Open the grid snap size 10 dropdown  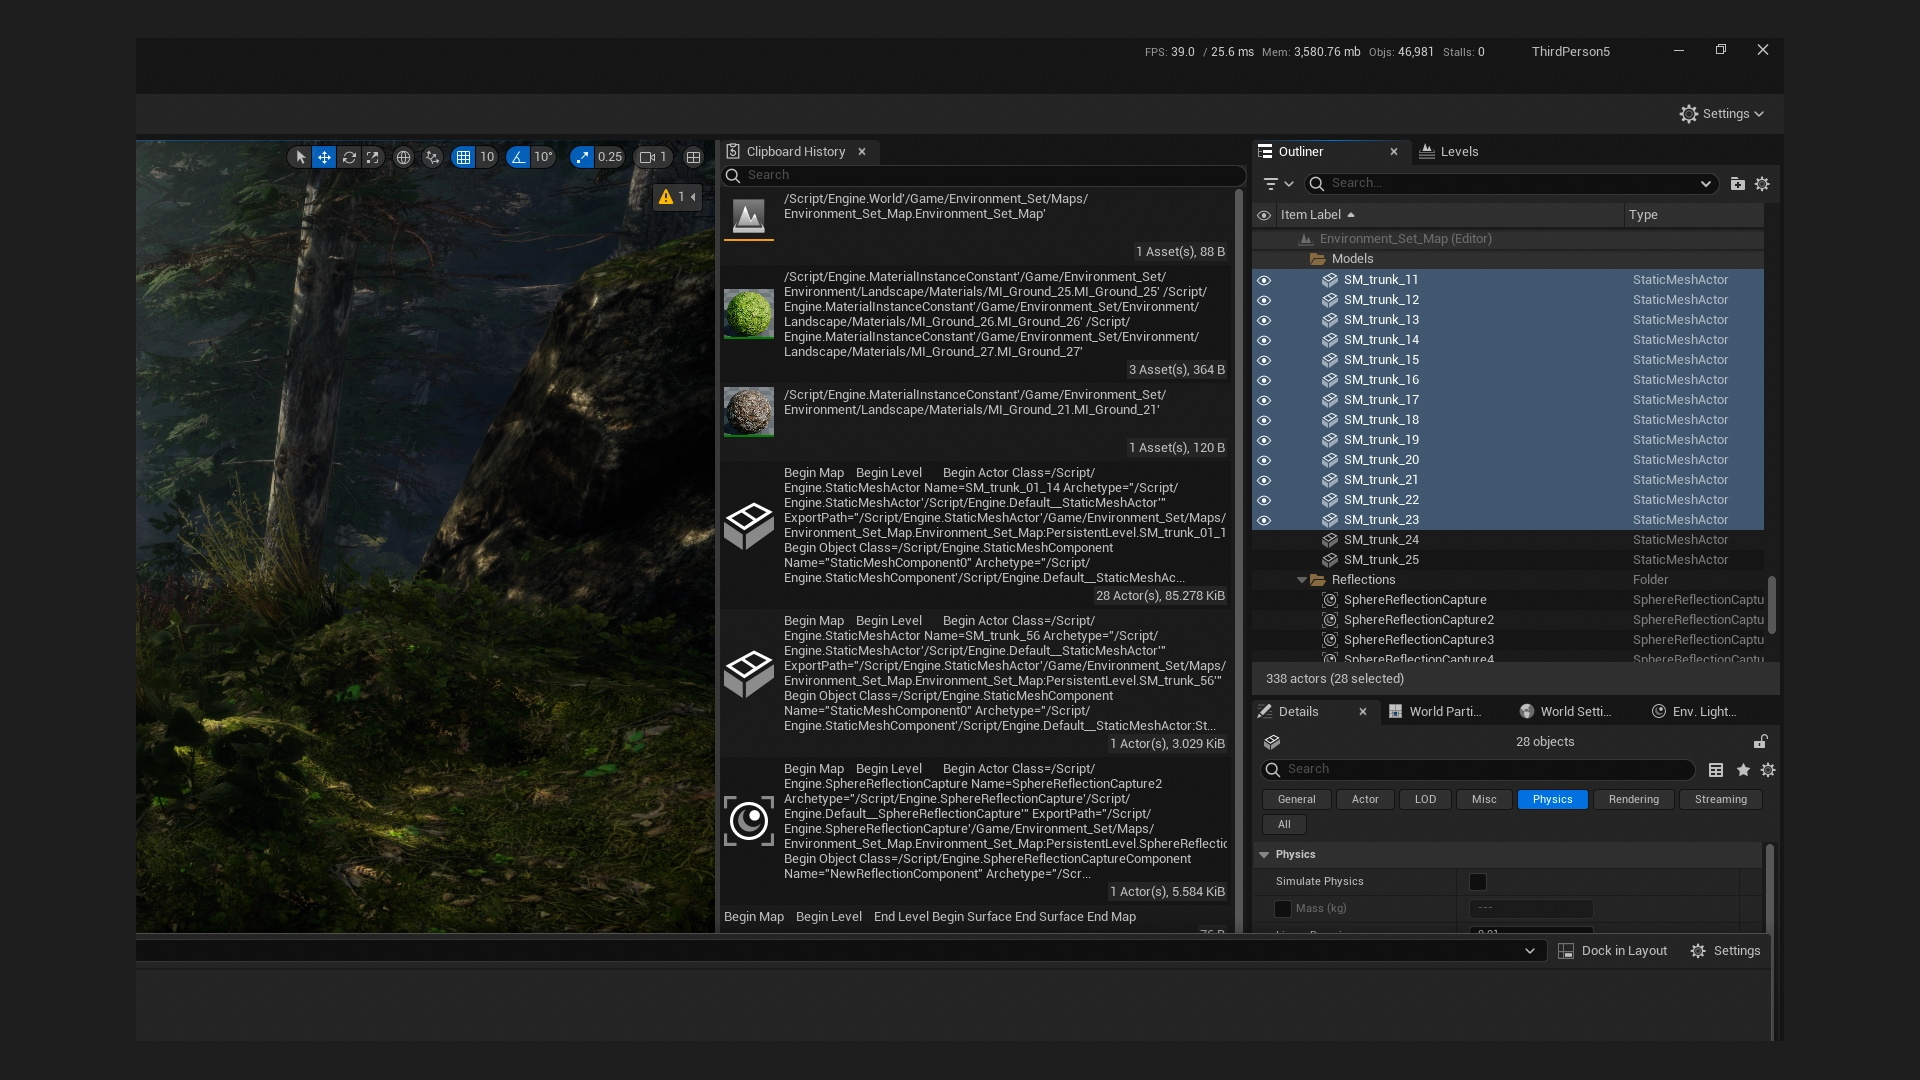[x=487, y=157]
